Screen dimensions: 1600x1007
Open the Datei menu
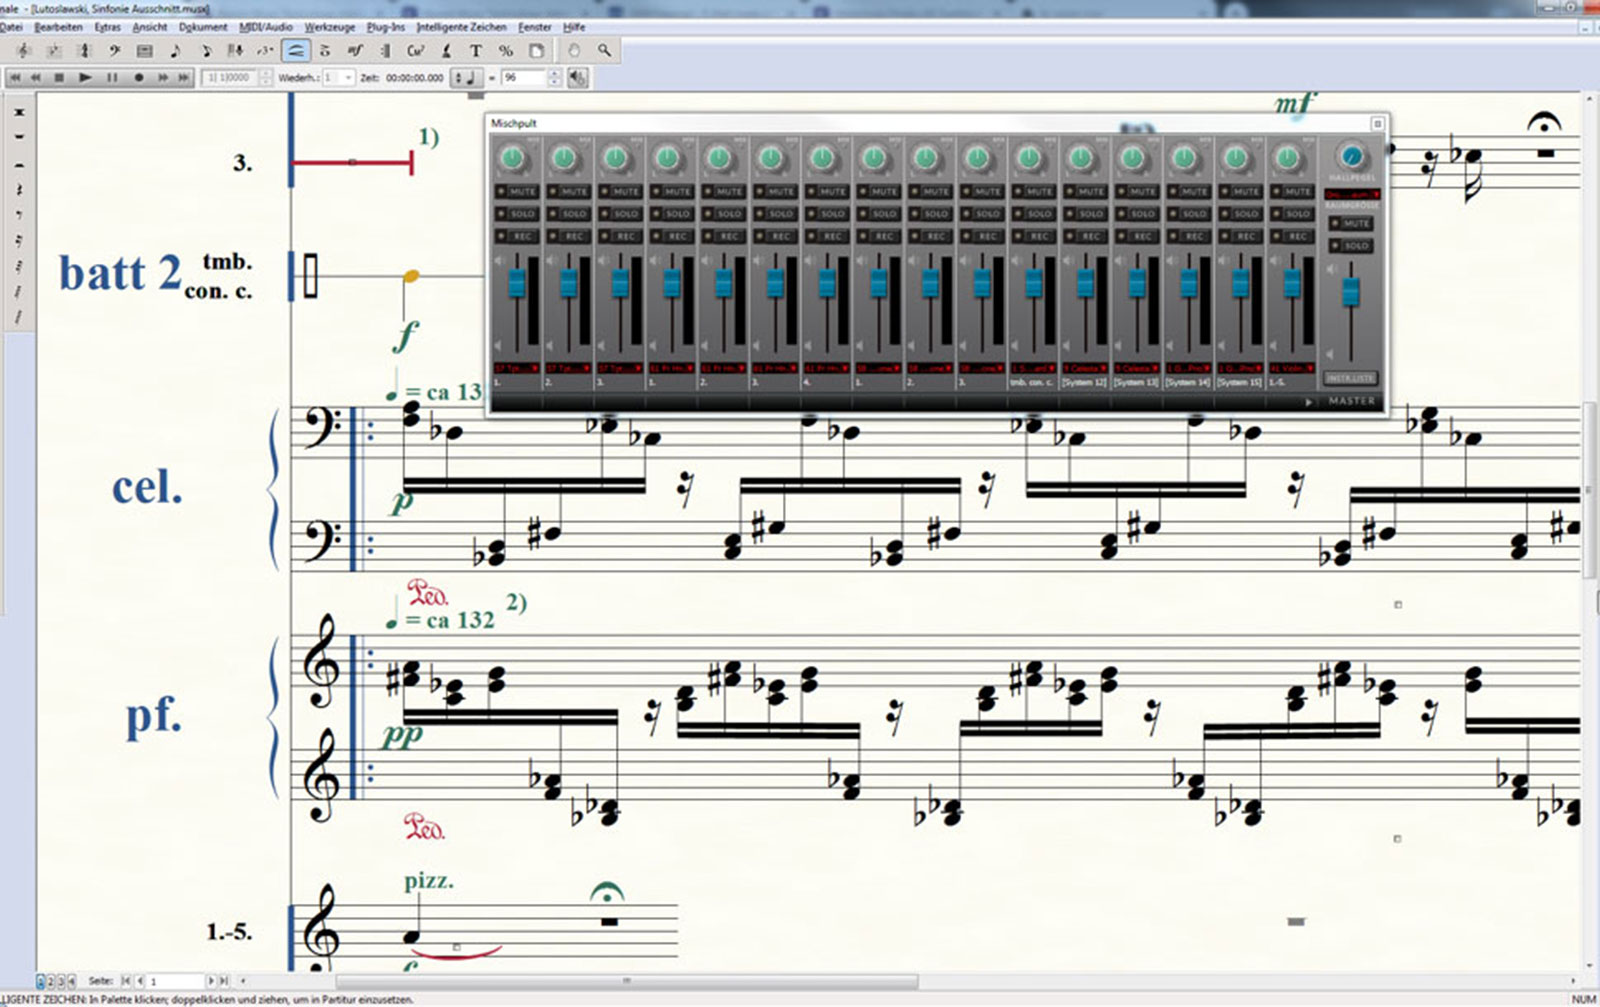(x=11, y=27)
